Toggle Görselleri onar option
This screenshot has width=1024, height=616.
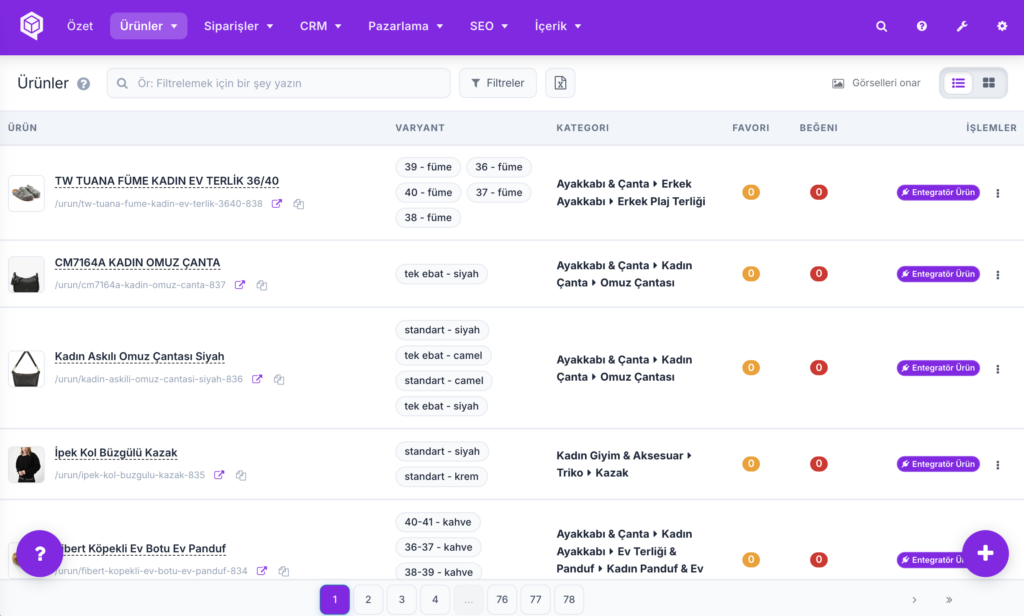pyautogui.click(x=876, y=83)
